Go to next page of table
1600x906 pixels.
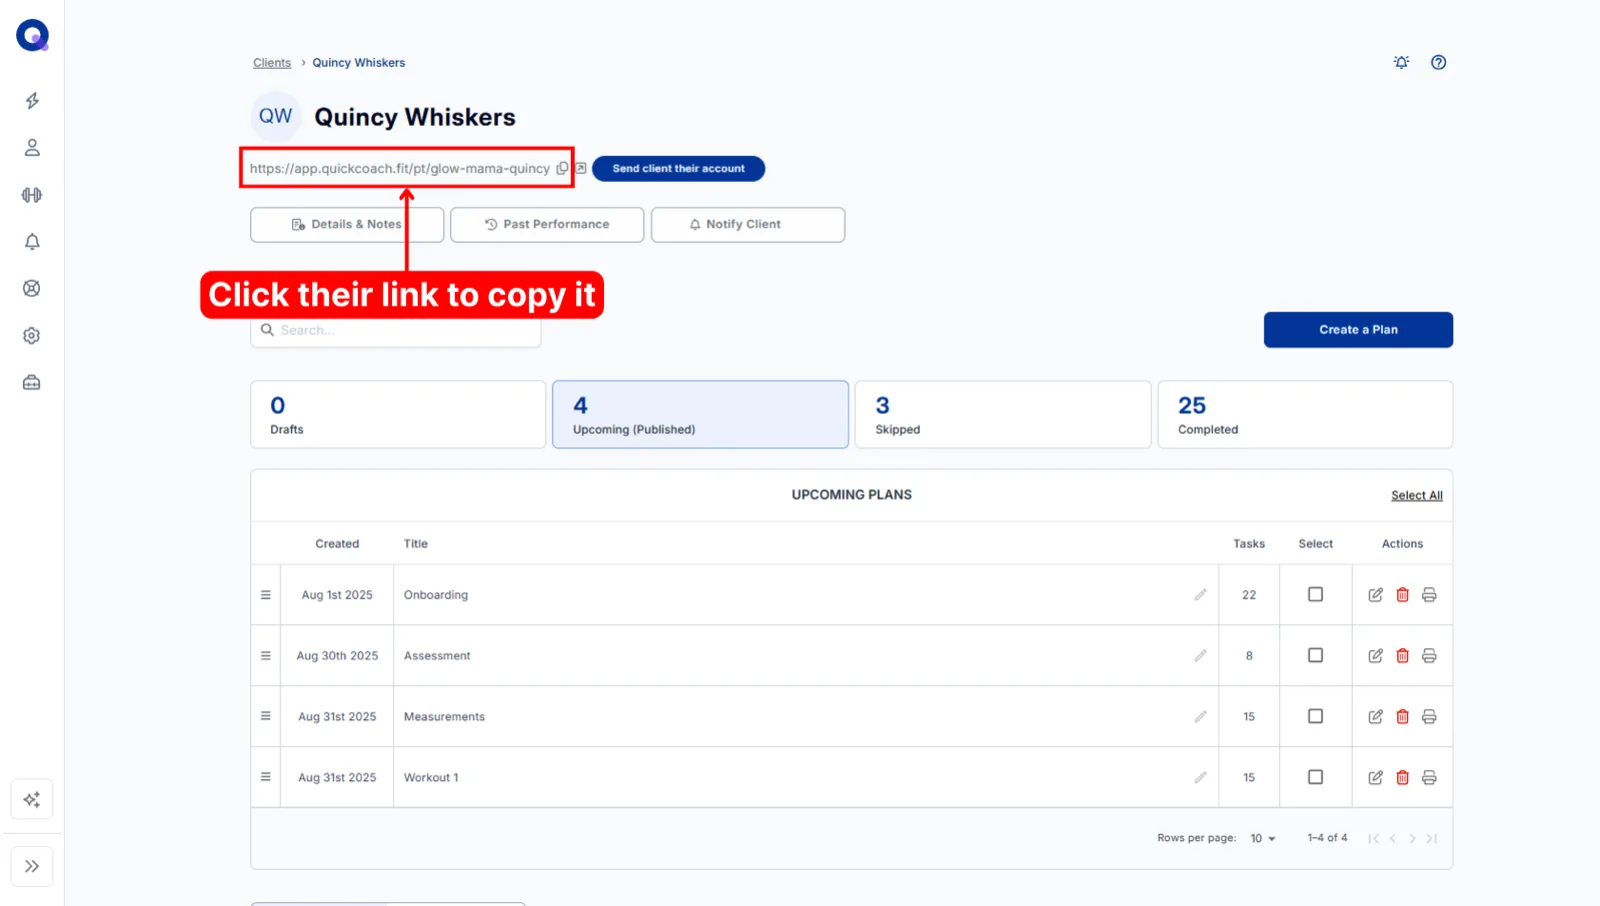[1412, 839]
